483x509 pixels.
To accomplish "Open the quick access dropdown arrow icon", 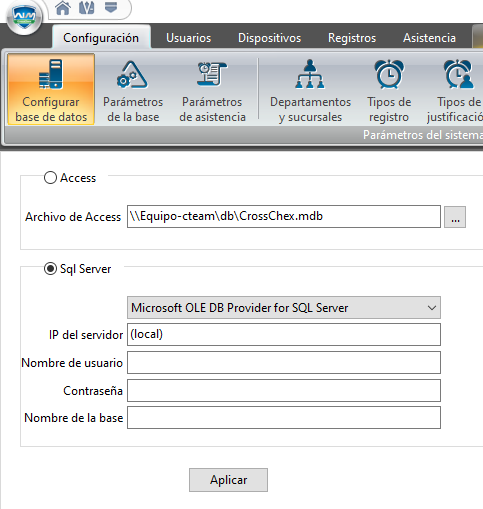I will pos(111,7).
